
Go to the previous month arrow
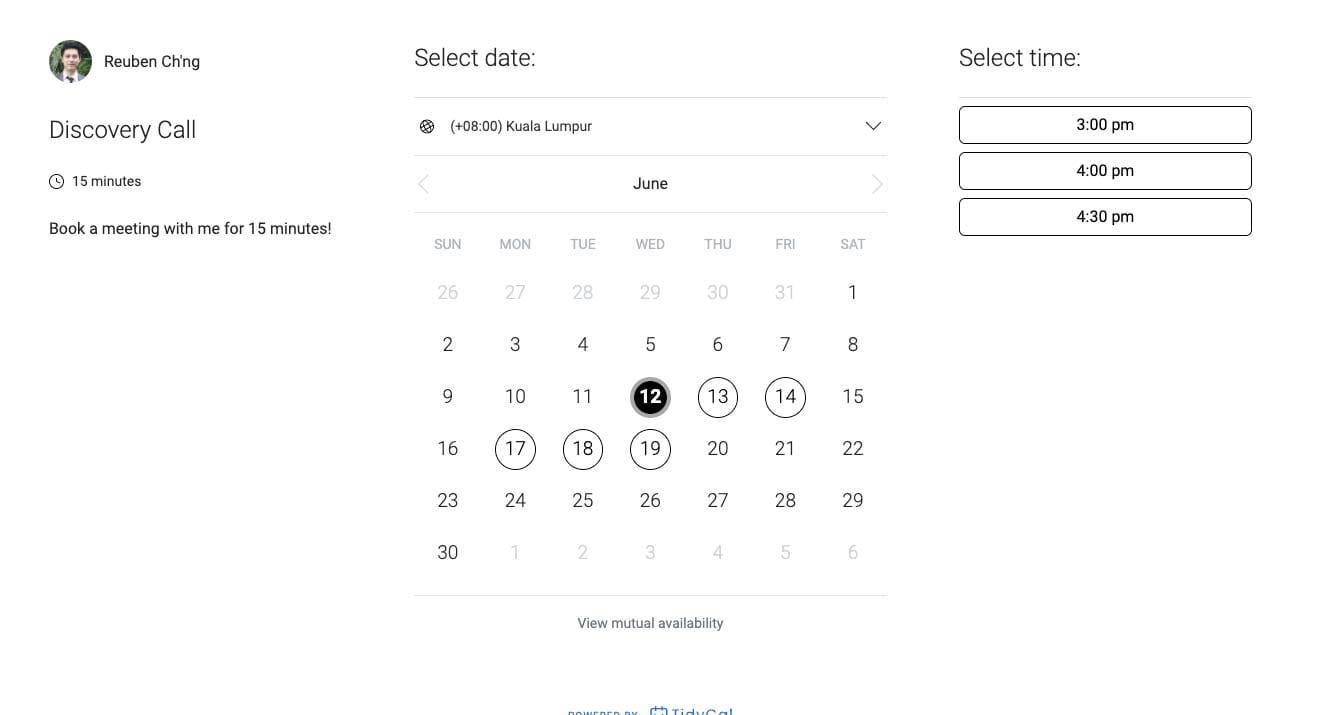[x=424, y=184]
